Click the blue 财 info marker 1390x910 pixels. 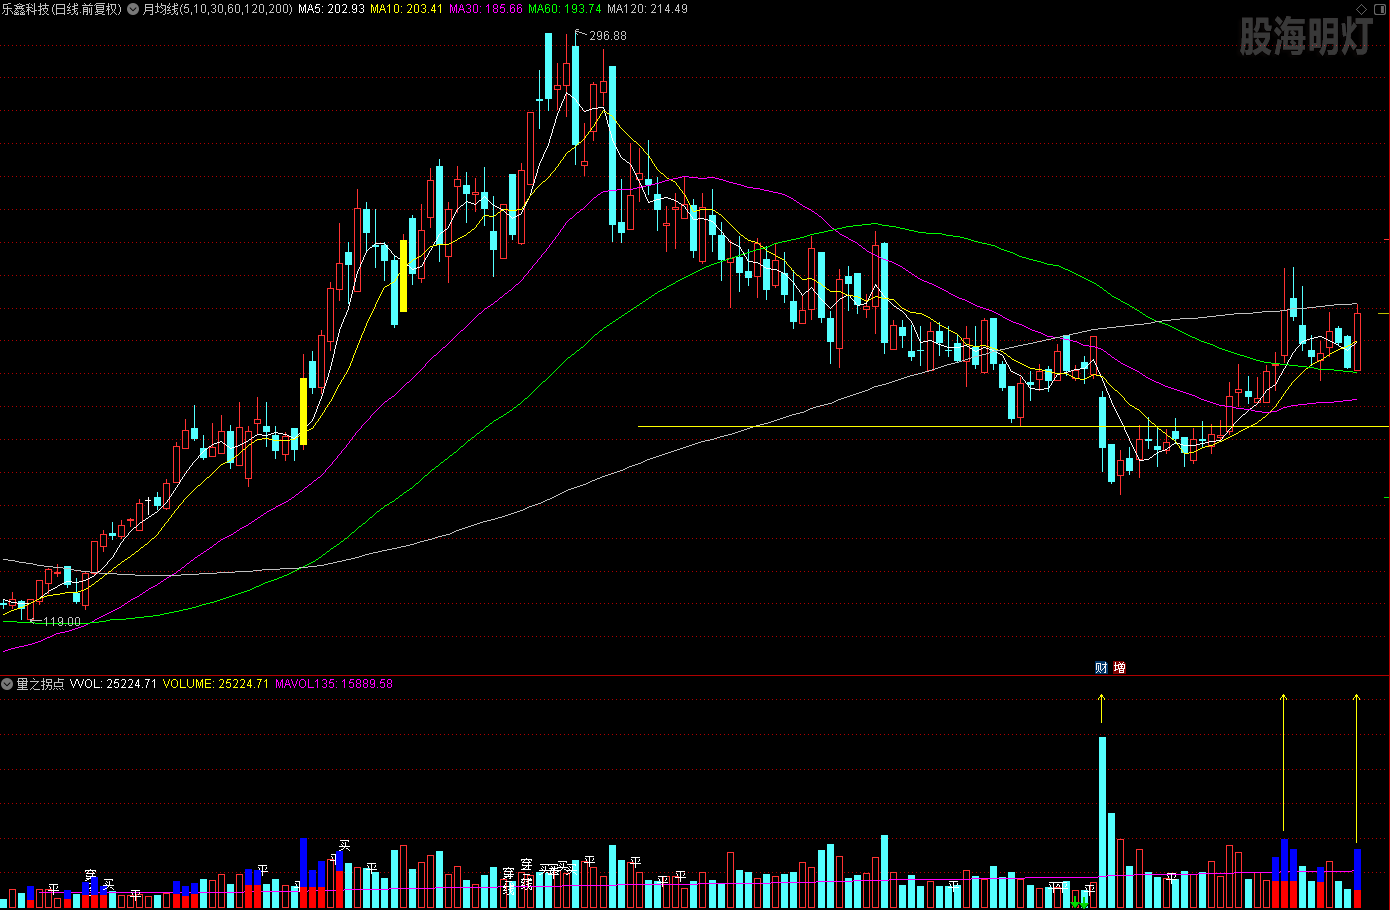1101,668
